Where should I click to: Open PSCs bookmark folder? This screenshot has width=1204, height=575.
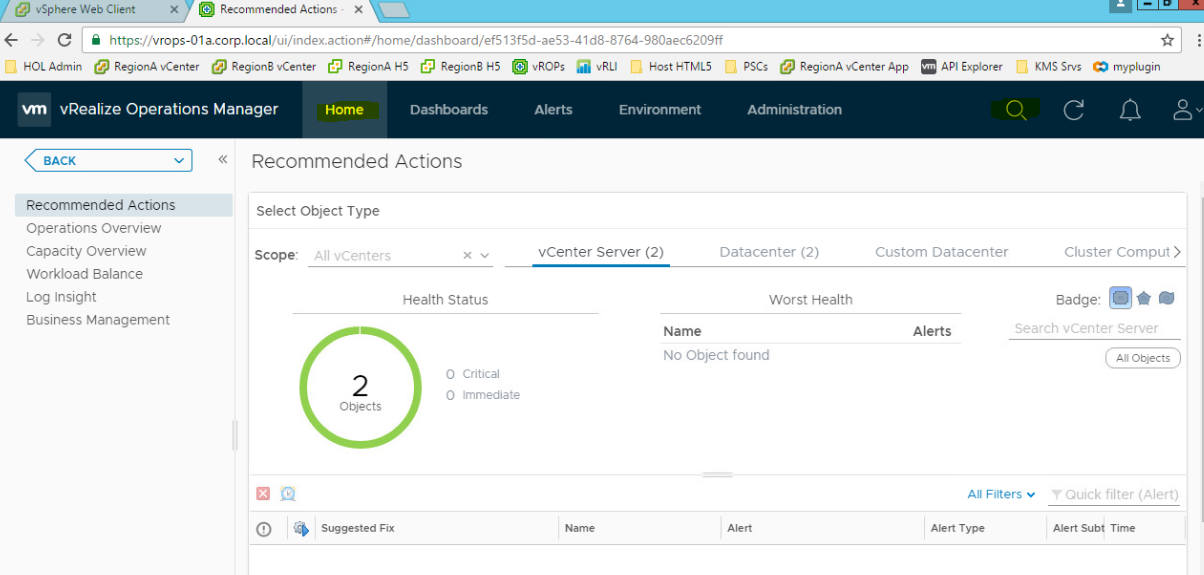click(746, 67)
